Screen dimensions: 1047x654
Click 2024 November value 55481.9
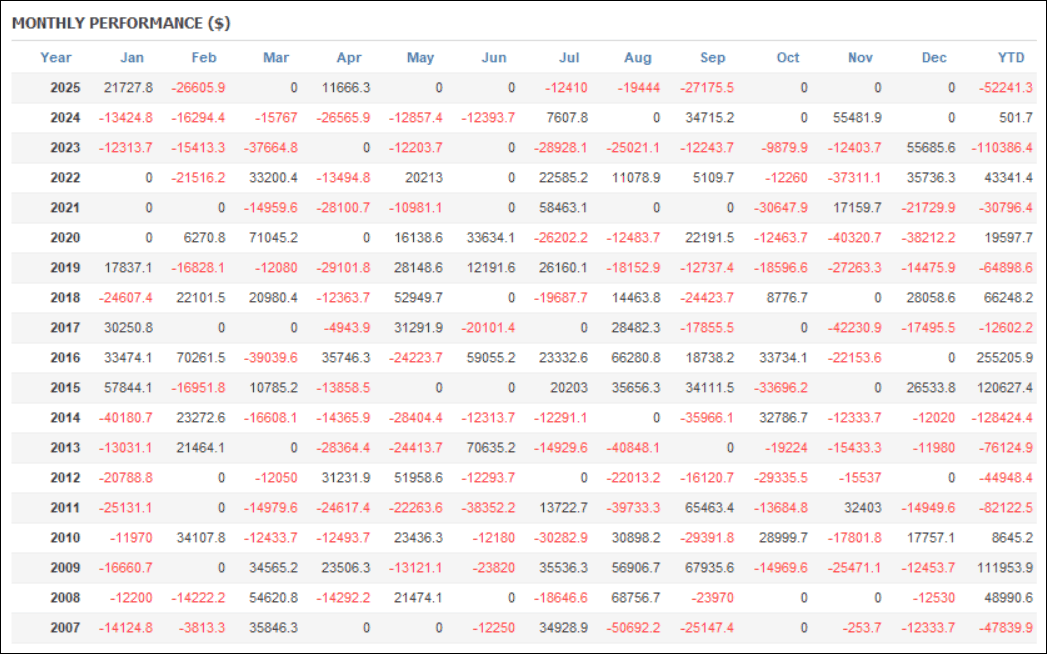857,118
